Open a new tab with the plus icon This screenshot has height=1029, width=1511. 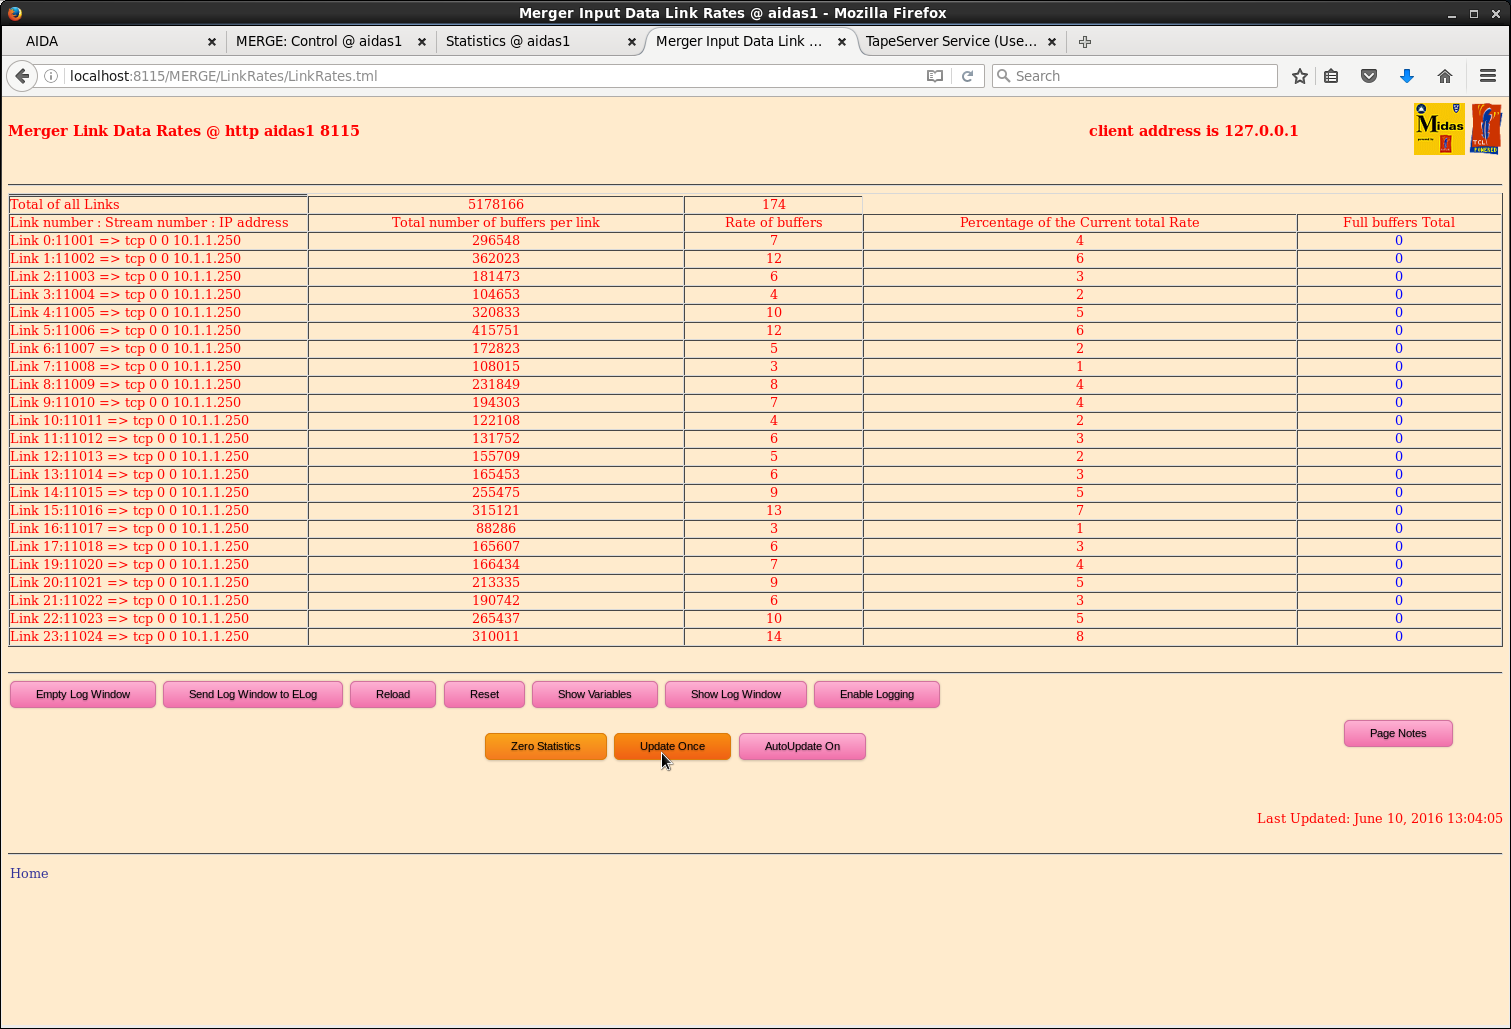coord(1085,41)
